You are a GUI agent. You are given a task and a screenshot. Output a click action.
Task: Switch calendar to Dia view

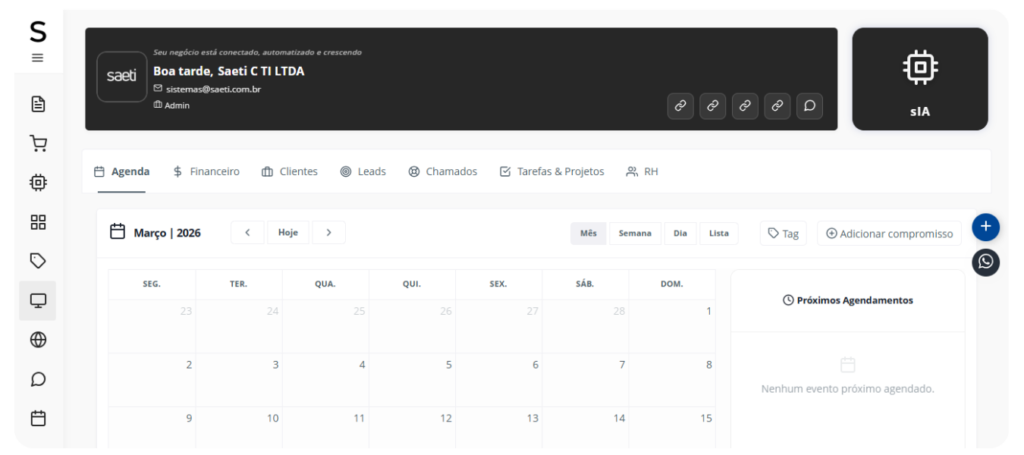pos(680,233)
